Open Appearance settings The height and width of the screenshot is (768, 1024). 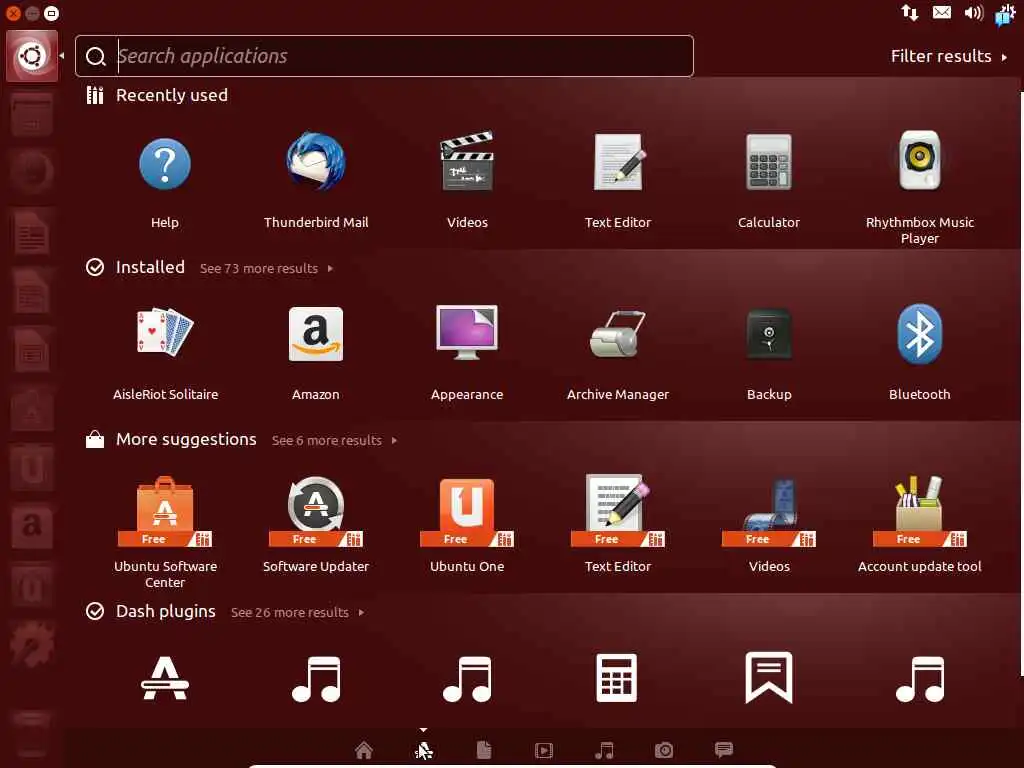pyautogui.click(x=467, y=332)
